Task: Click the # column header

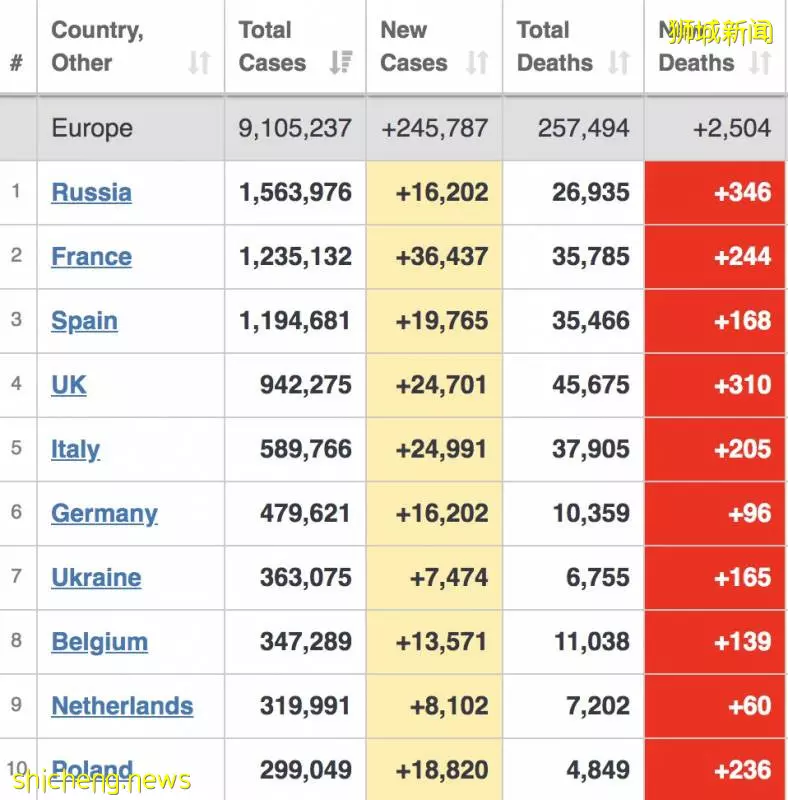Action: pyautogui.click(x=17, y=63)
